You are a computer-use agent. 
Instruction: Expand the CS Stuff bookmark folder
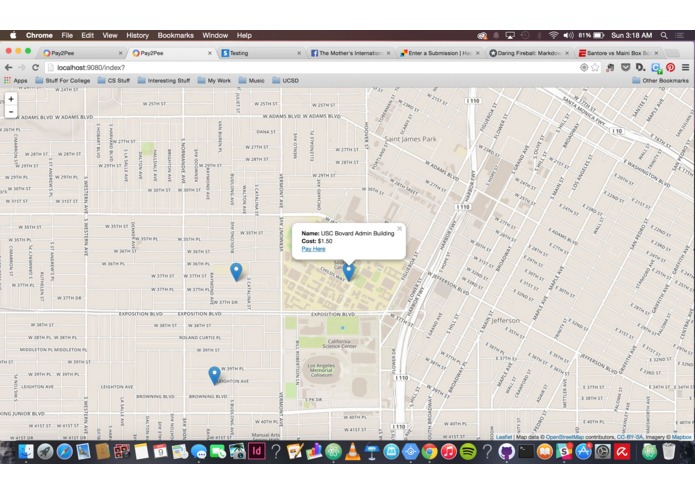(x=114, y=81)
